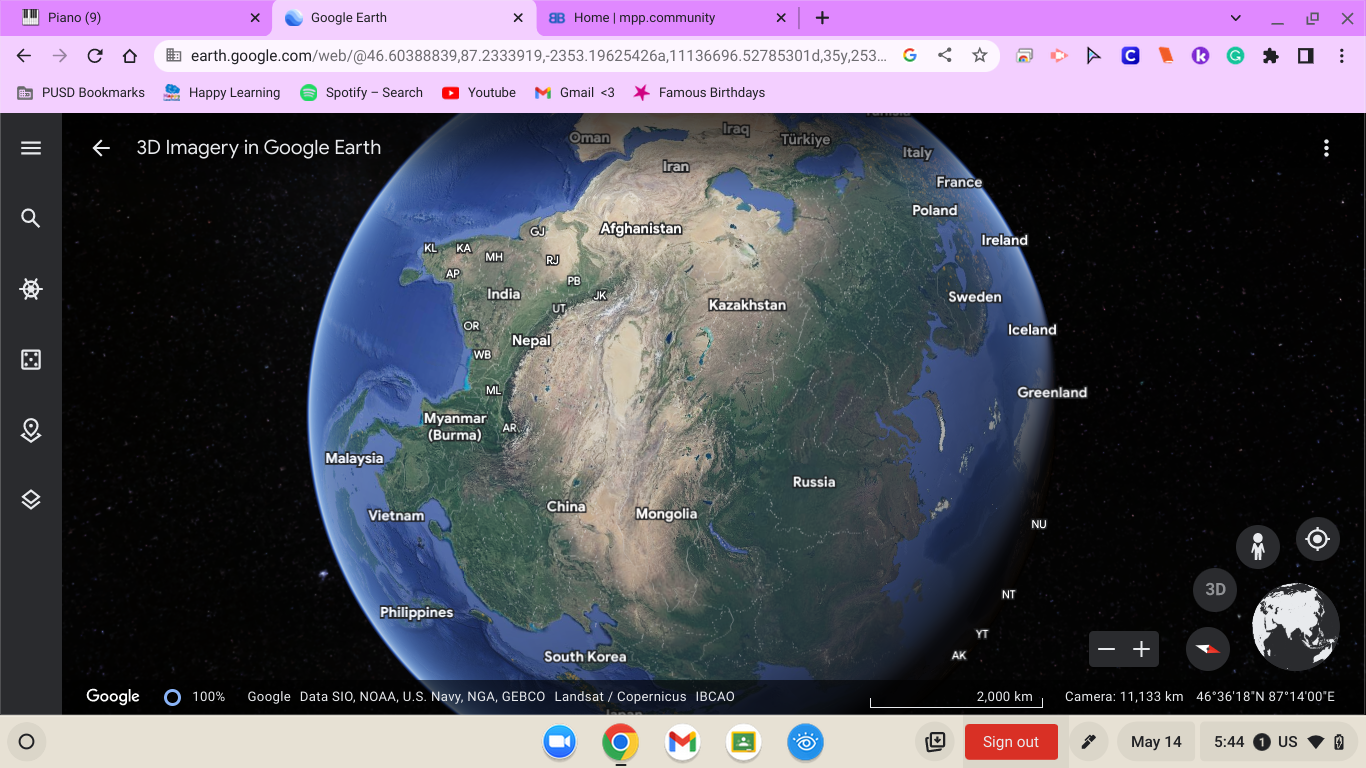This screenshot has height=768, width=1366.
Task: Switch to the Piano (9) tab
Action: [x=136, y=18]
